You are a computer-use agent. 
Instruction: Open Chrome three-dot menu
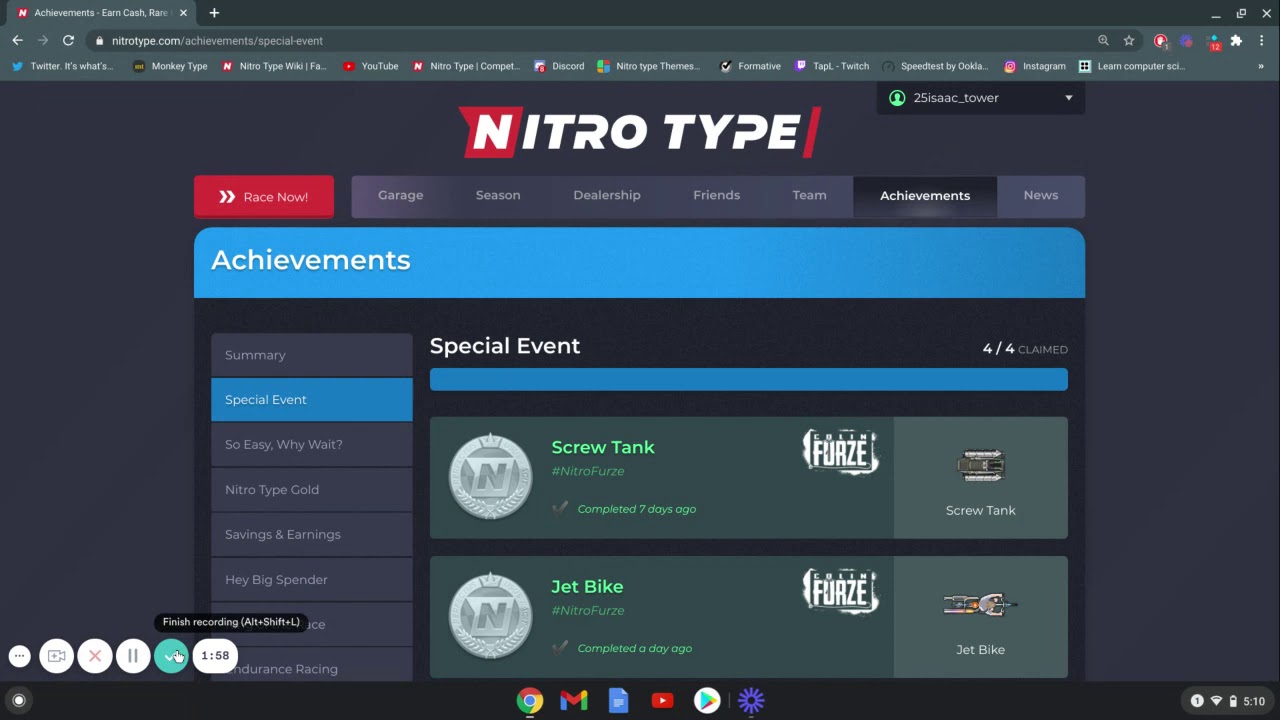coord(1261,41)
